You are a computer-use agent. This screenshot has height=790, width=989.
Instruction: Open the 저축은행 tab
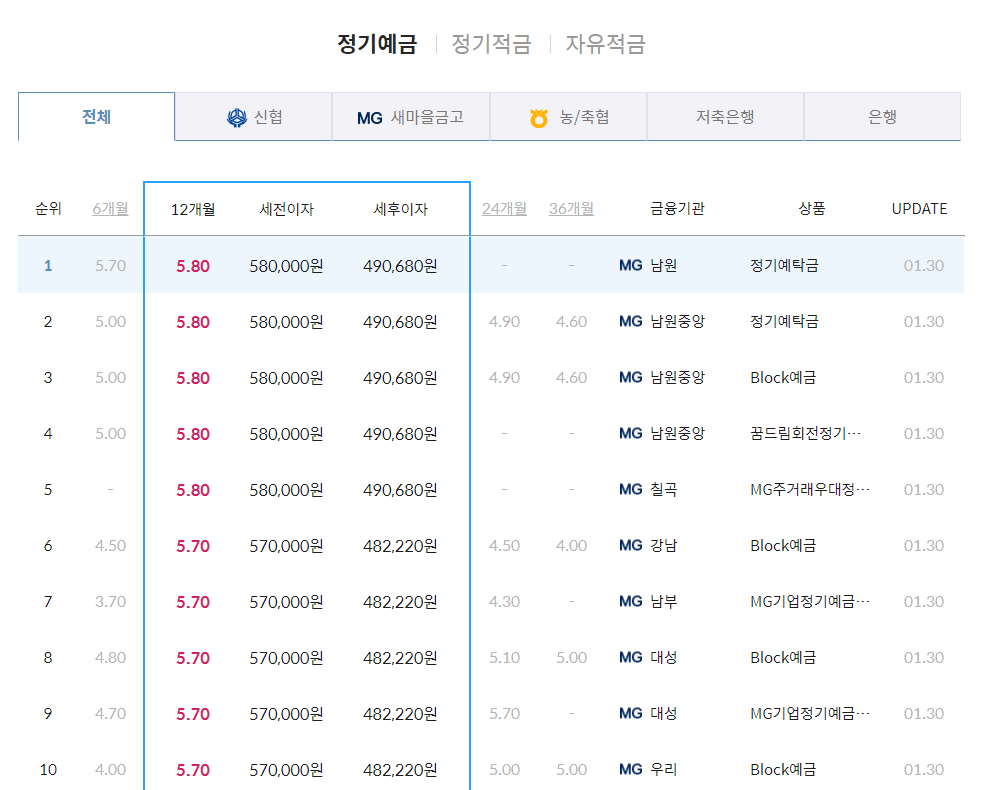(x=725, y=117)
